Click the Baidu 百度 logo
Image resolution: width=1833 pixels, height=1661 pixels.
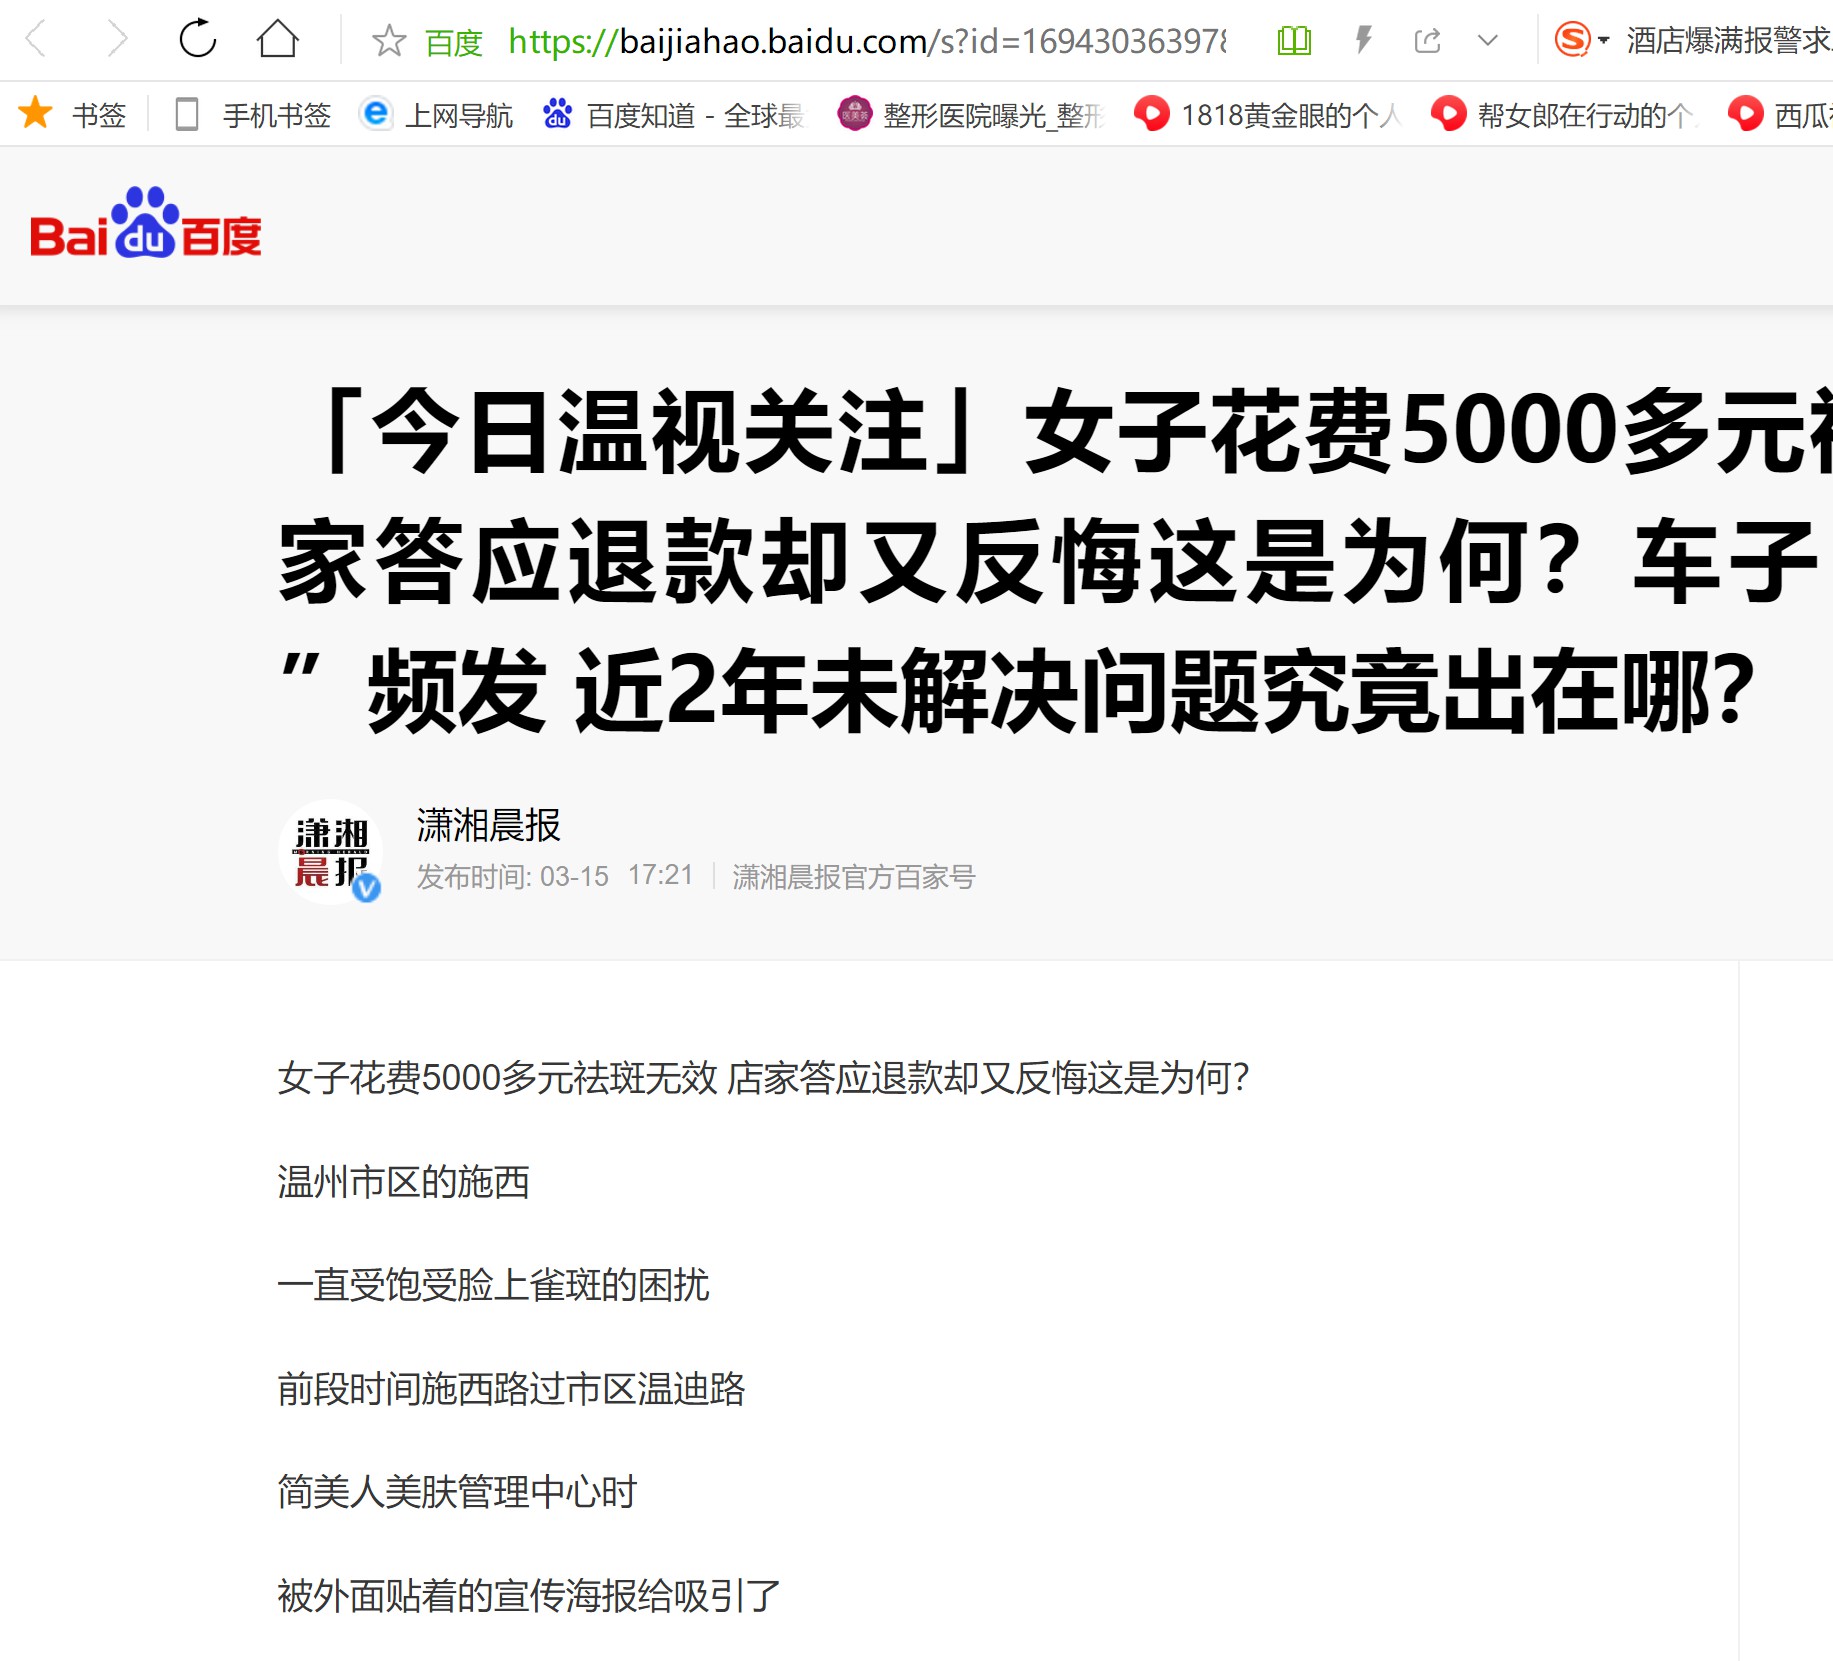(146, 224)
